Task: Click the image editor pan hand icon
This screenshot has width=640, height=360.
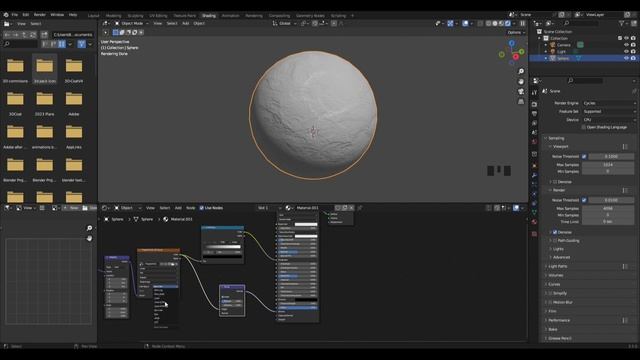Action: (89, 238)
